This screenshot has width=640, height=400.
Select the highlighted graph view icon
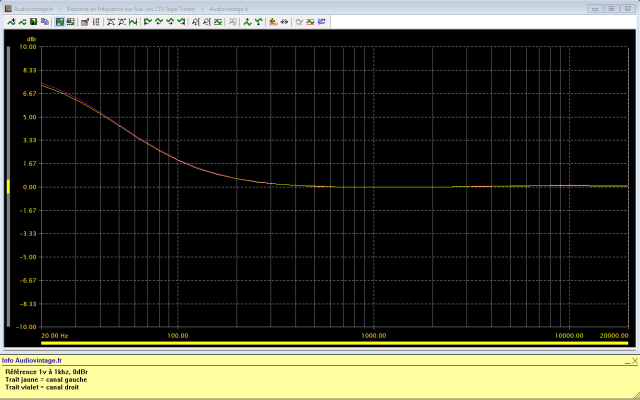[x=60, y=22]
